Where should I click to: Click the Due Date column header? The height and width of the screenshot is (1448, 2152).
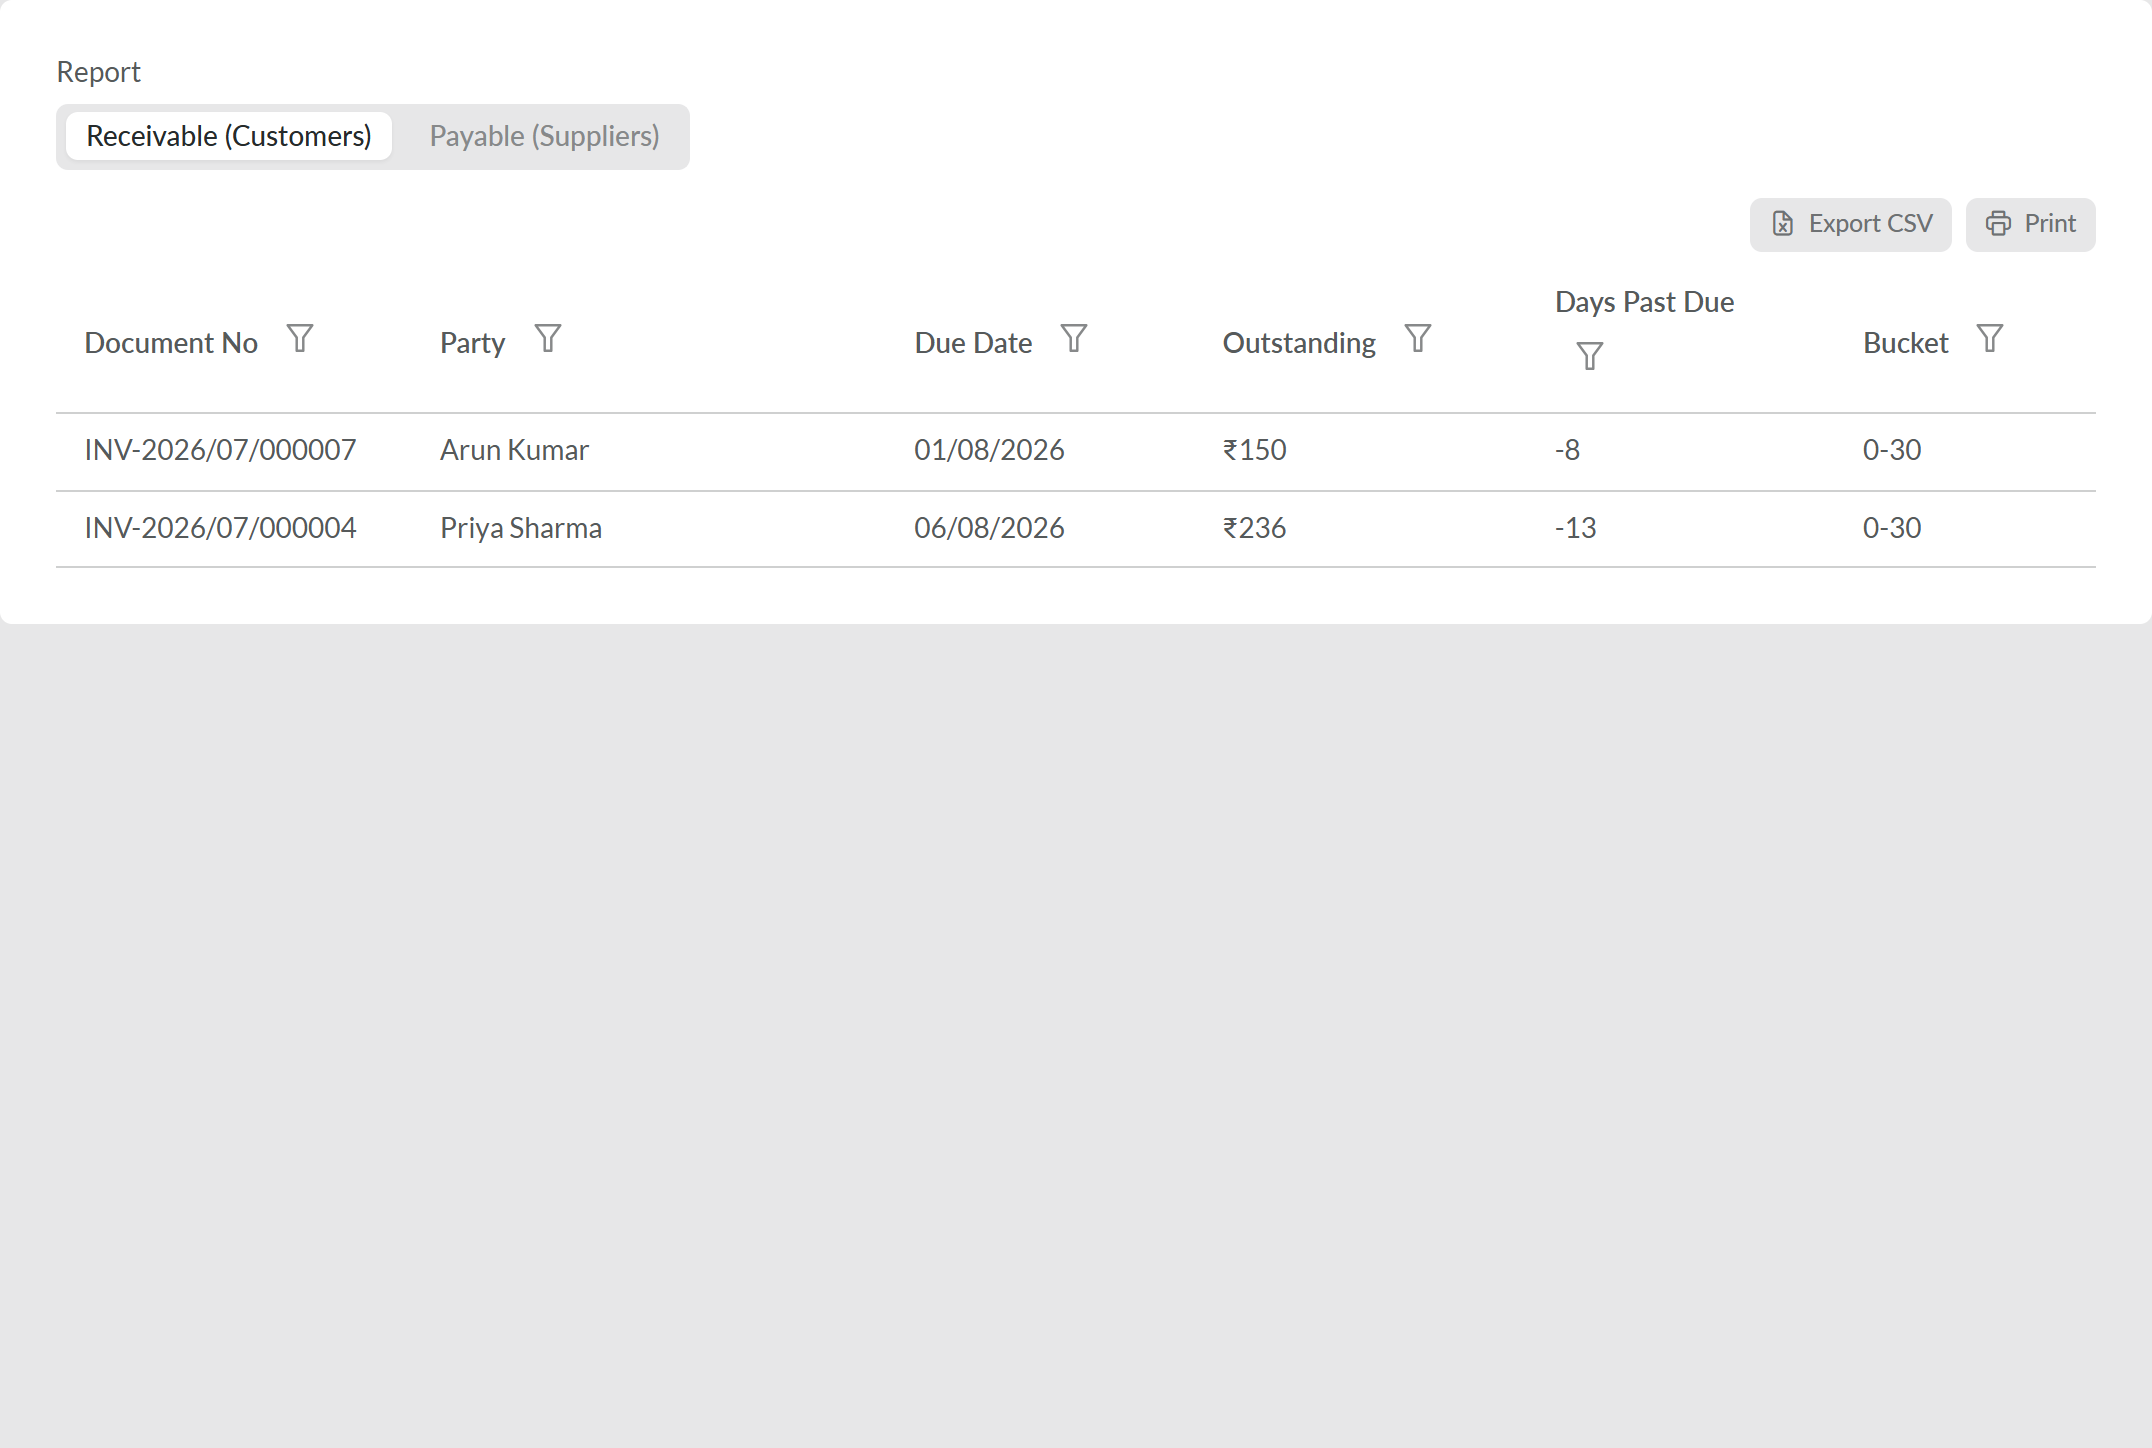[x=973, y=343]
